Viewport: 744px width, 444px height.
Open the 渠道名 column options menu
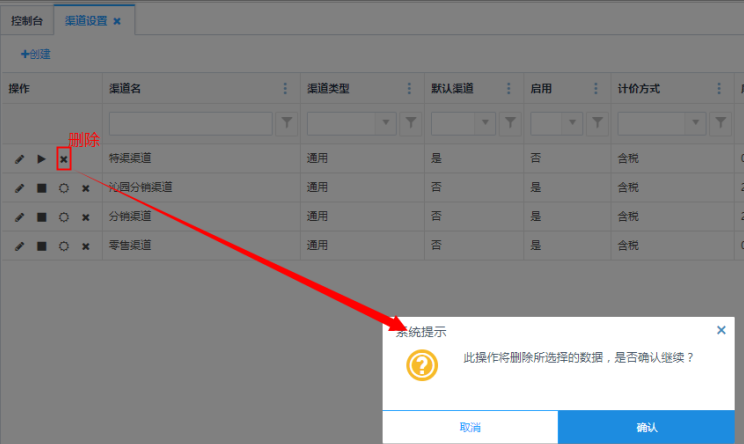click(287, 89)
